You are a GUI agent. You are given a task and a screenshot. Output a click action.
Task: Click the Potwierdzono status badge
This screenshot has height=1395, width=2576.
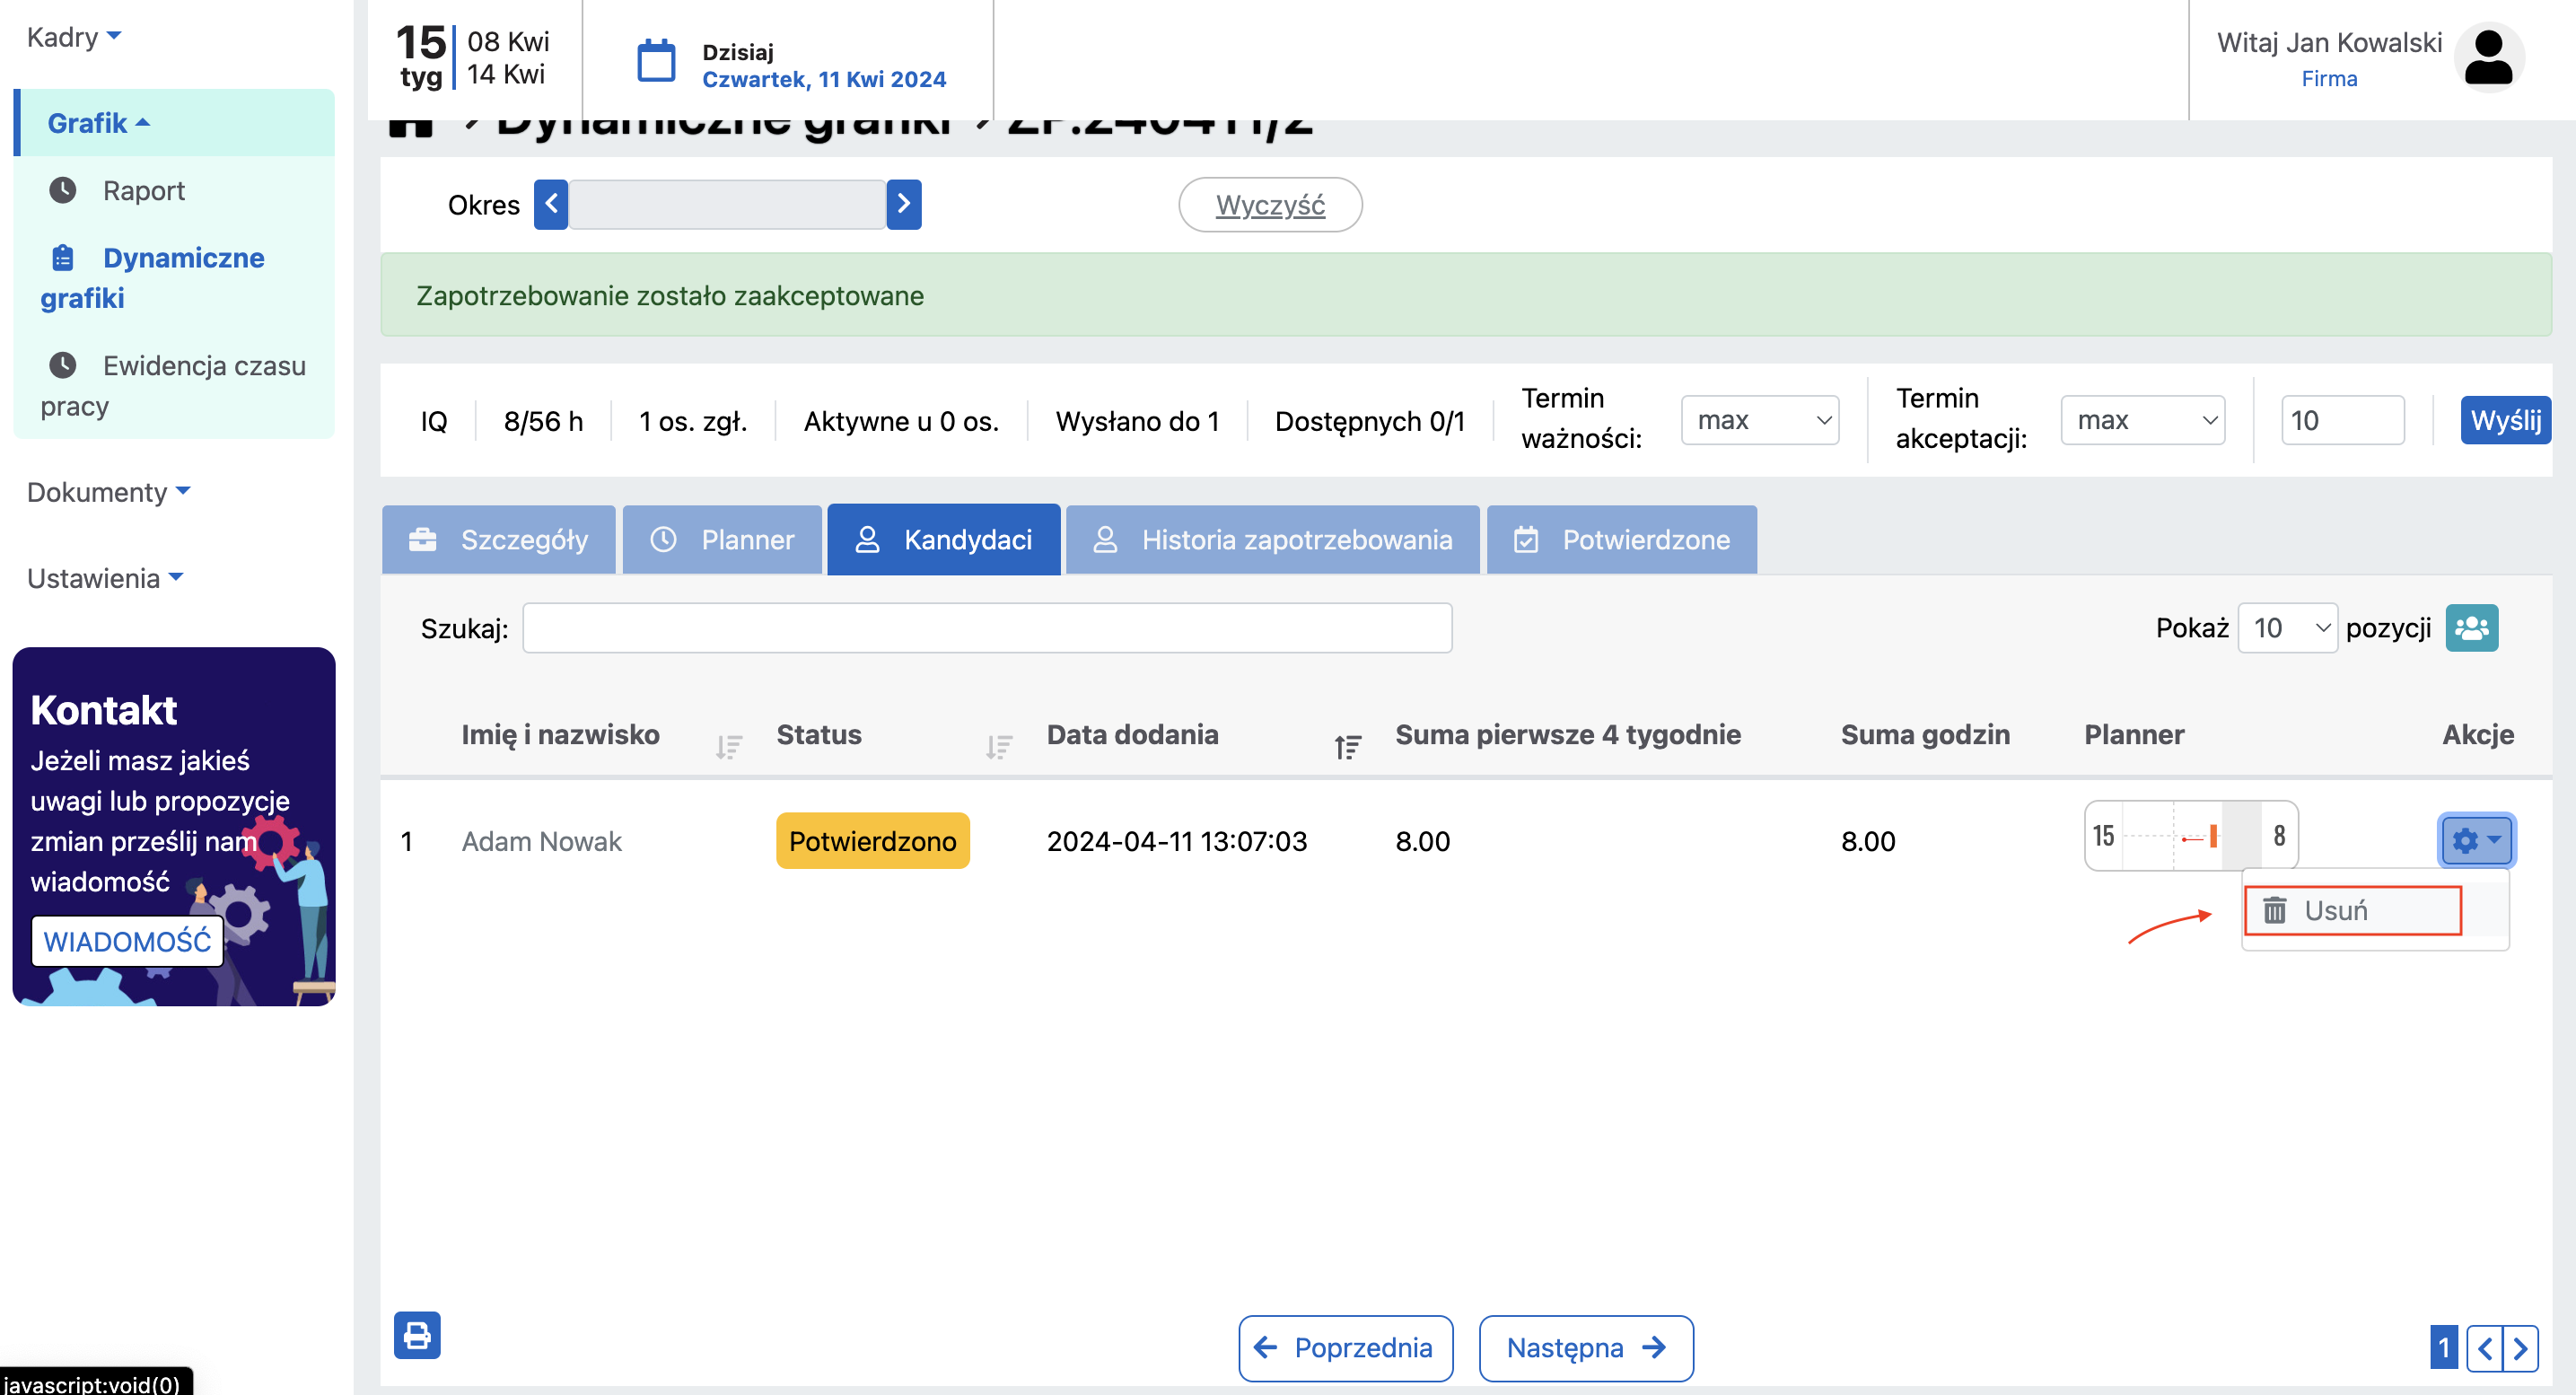point(873,841)
